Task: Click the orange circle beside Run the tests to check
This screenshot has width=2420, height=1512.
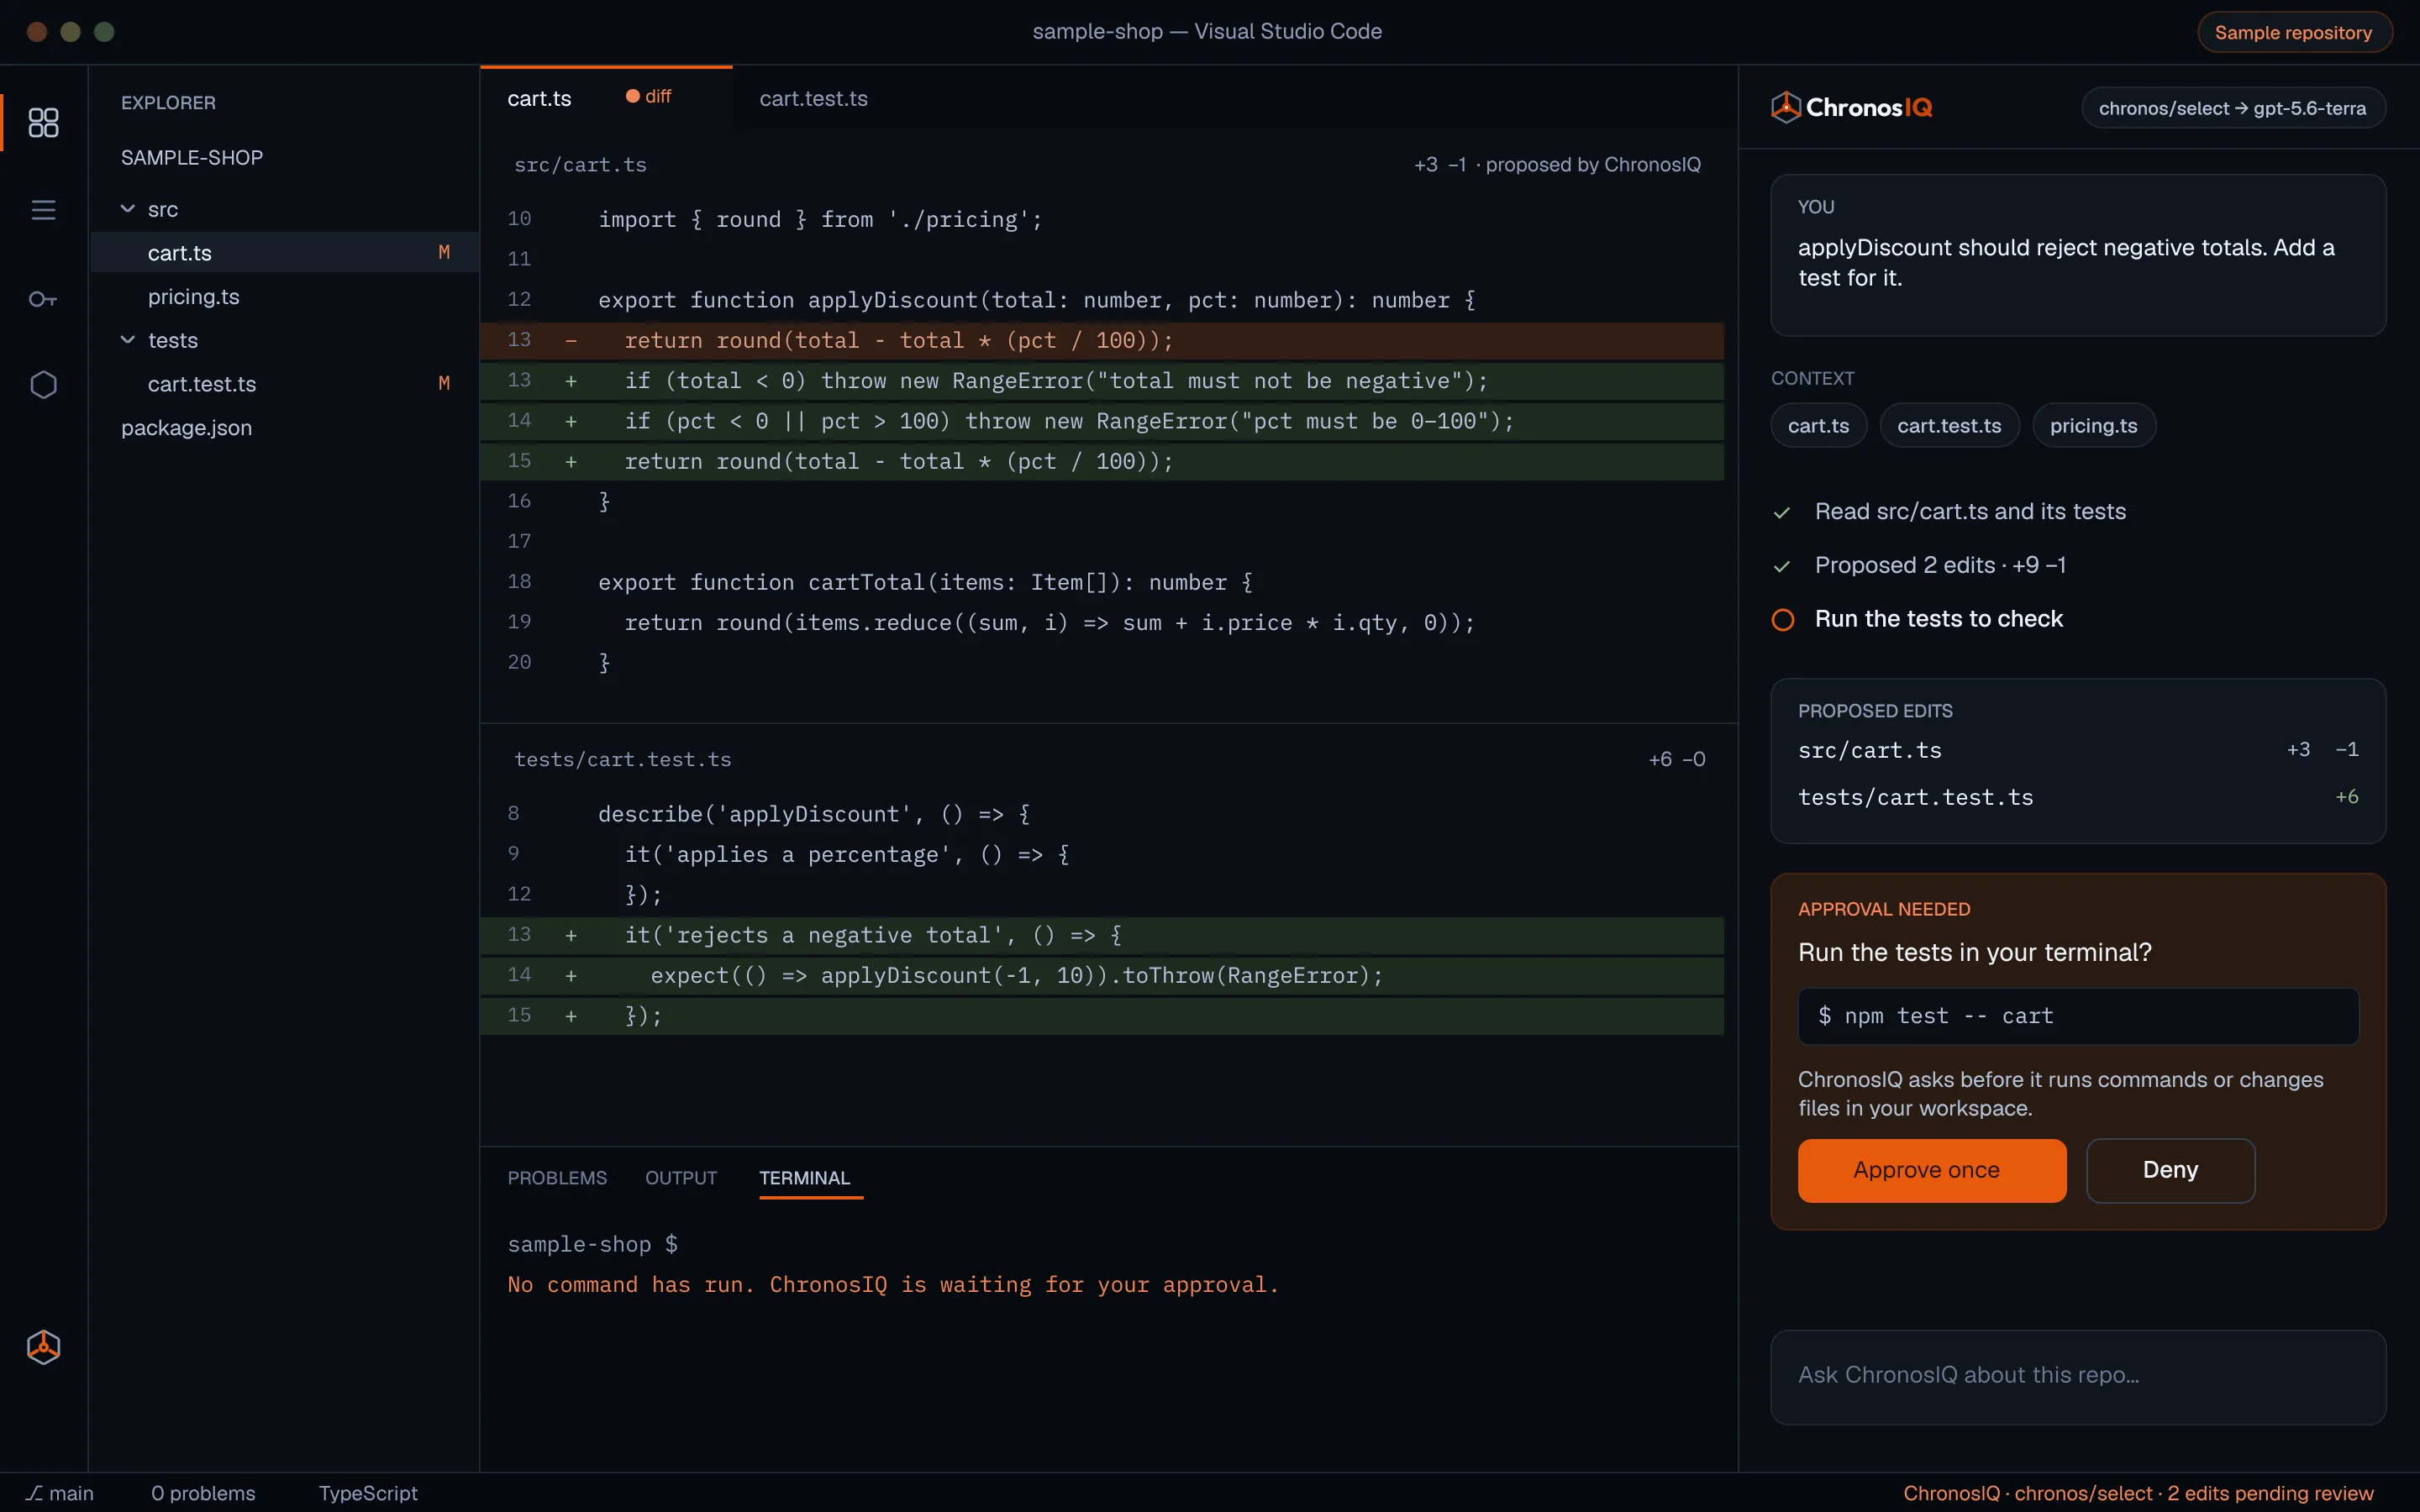Action: 1782,619
